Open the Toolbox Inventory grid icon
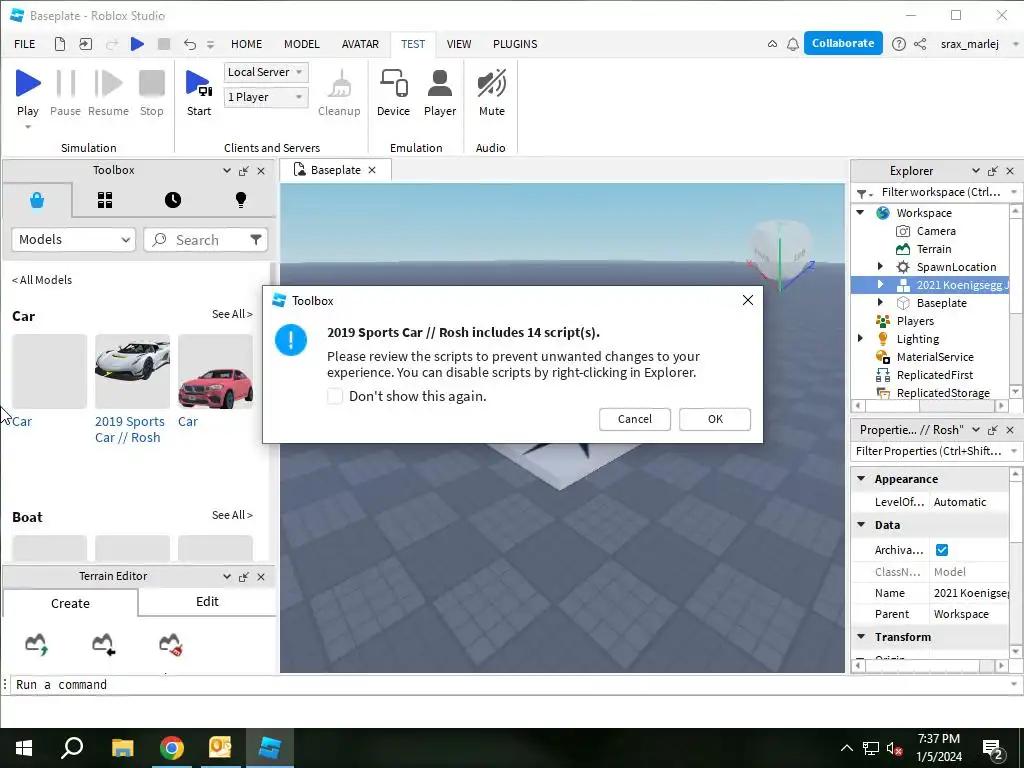 (104, 200)
